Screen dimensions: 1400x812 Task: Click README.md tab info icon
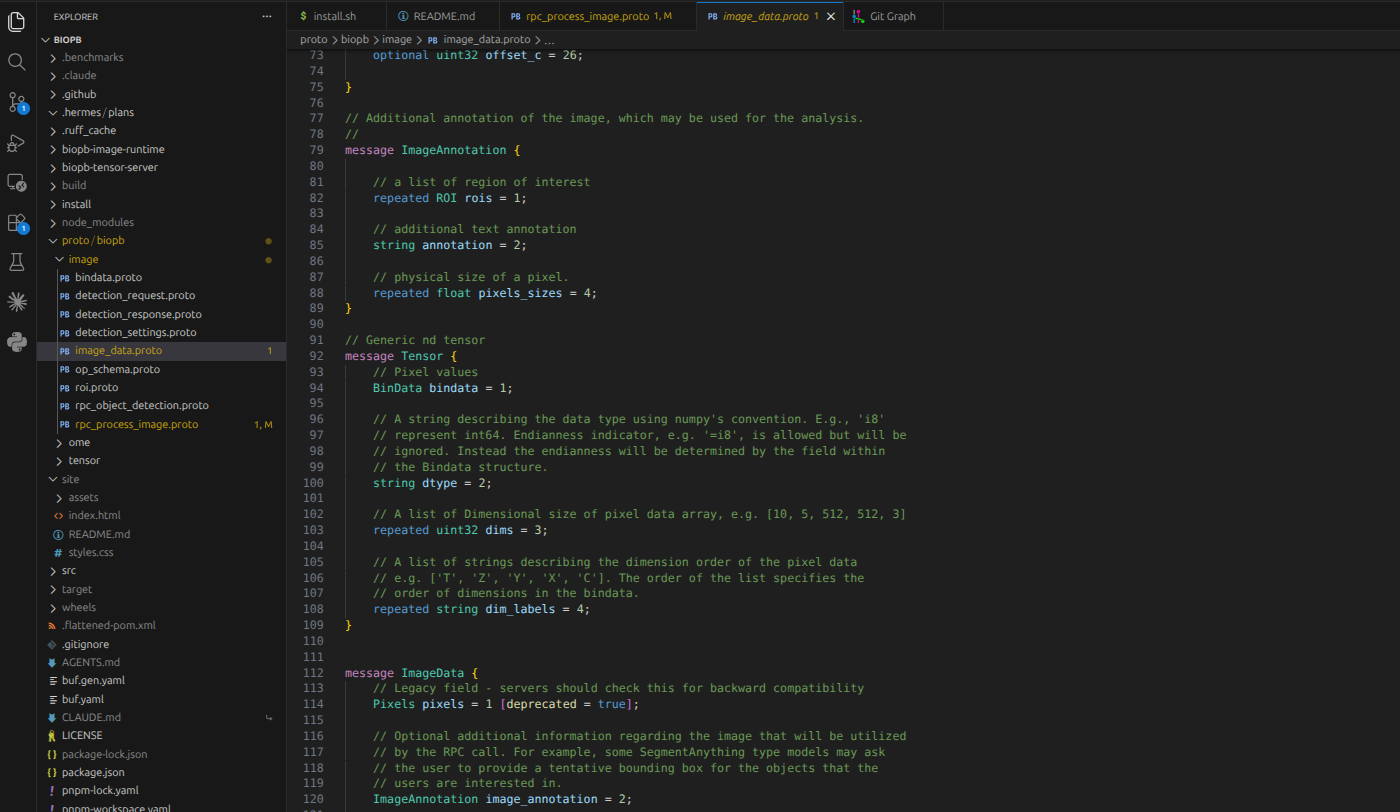point(403,16)
